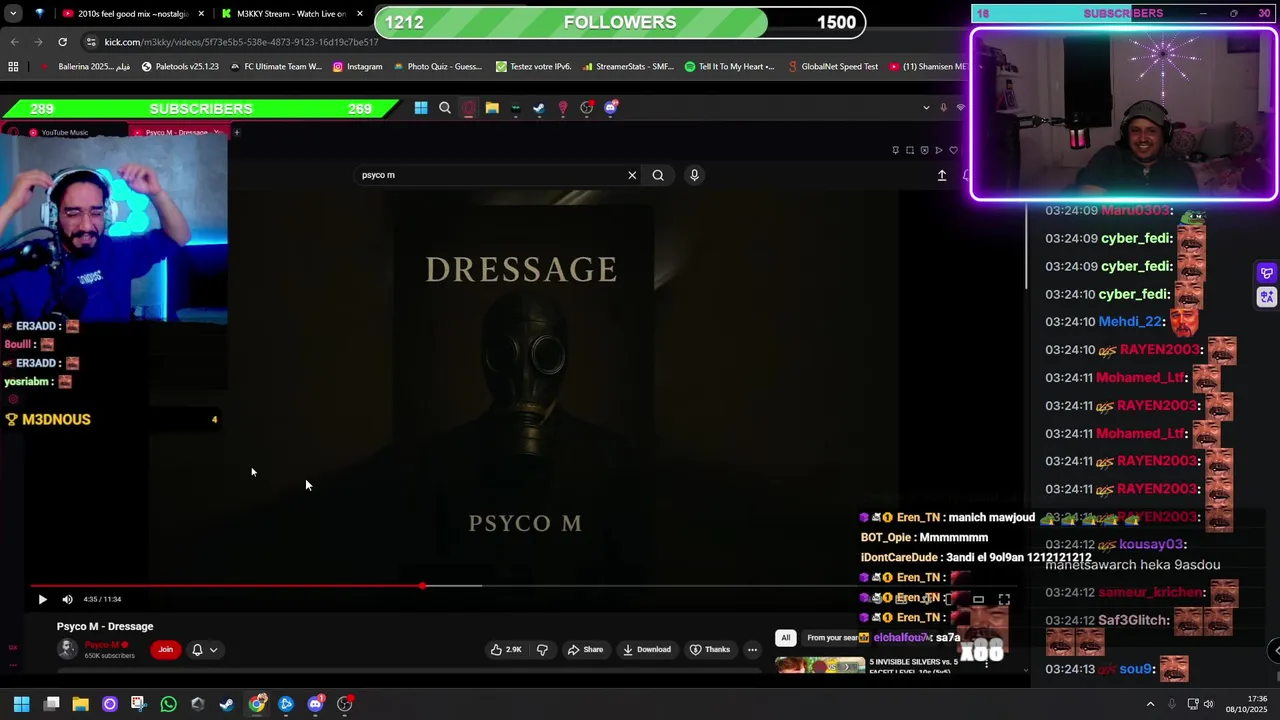
Task: Open File Explorer on the taskbar
Action: (80, 704)
